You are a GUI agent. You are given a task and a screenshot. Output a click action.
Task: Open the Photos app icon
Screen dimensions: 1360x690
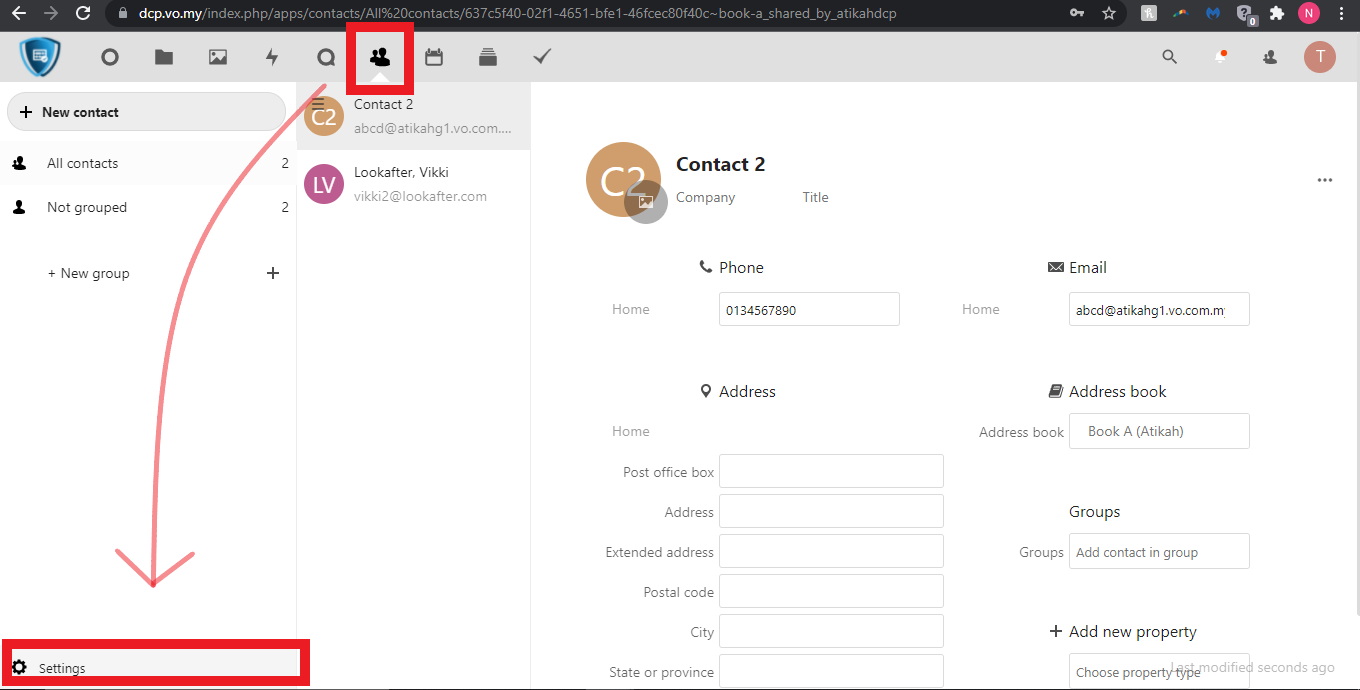[218, 58]
